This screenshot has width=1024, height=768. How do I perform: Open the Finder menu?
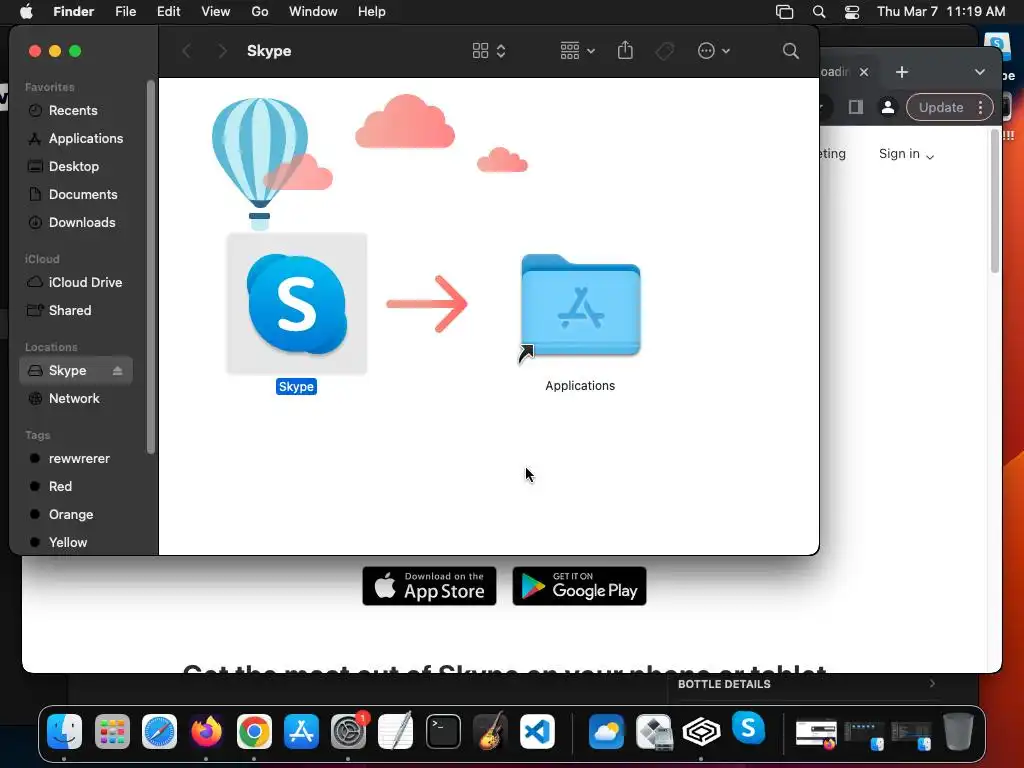click(x=73, y=12)
